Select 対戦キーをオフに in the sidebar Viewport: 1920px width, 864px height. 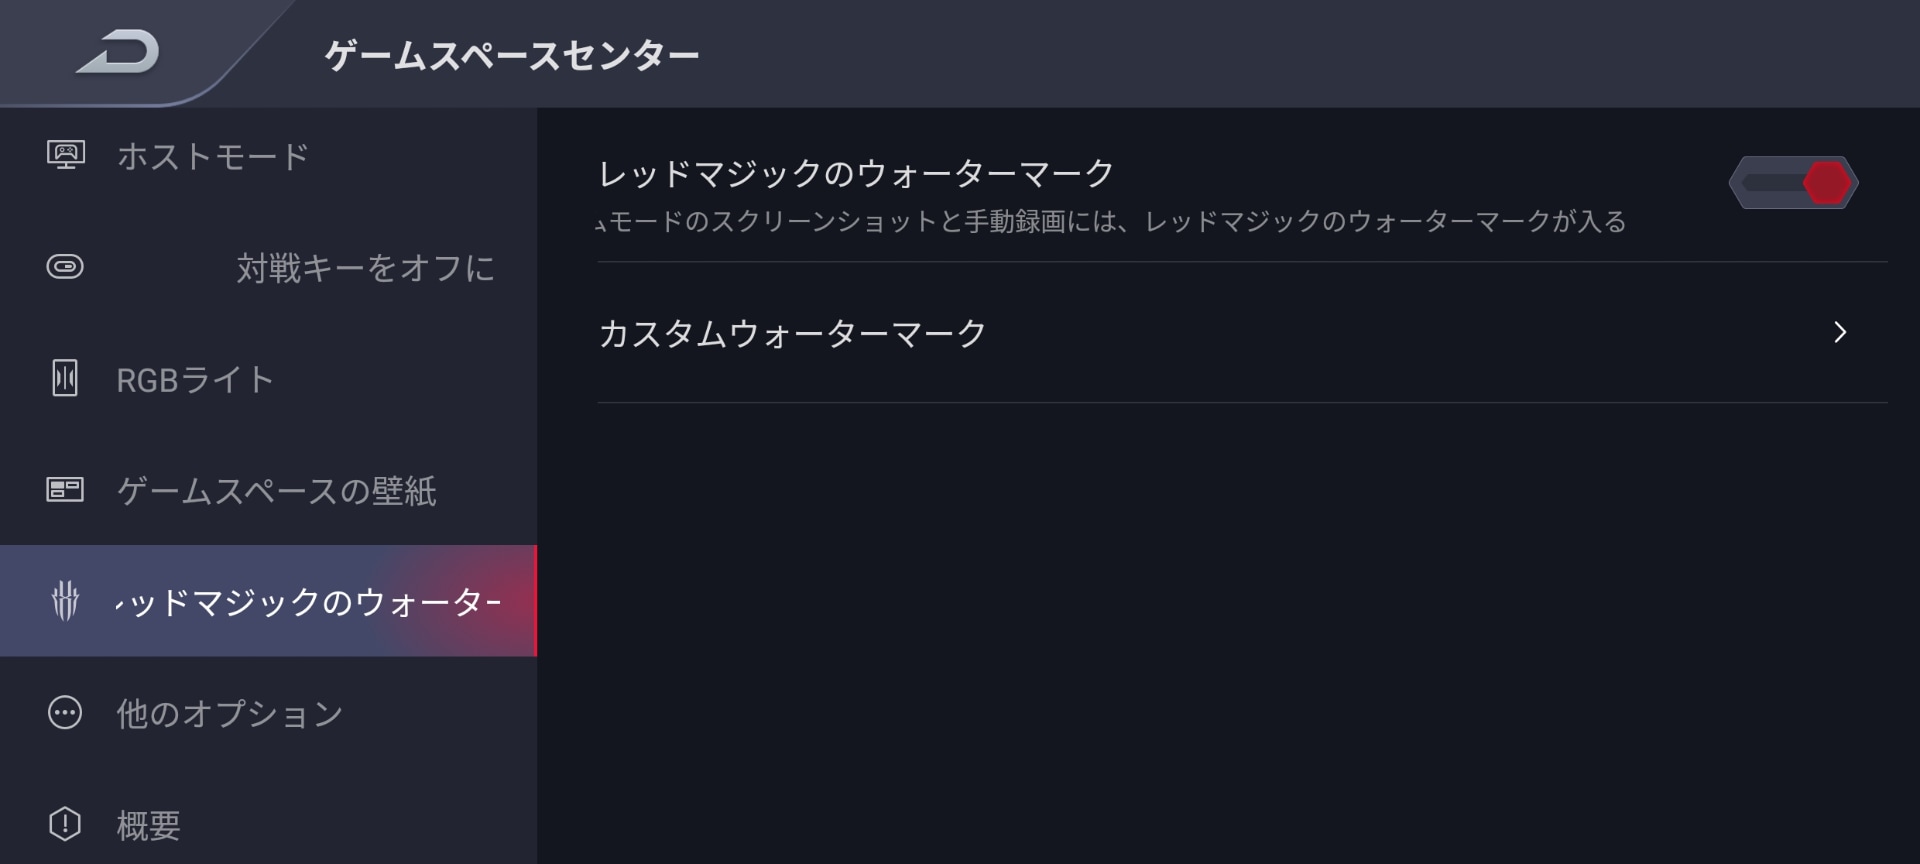click(x=365, y=268)
